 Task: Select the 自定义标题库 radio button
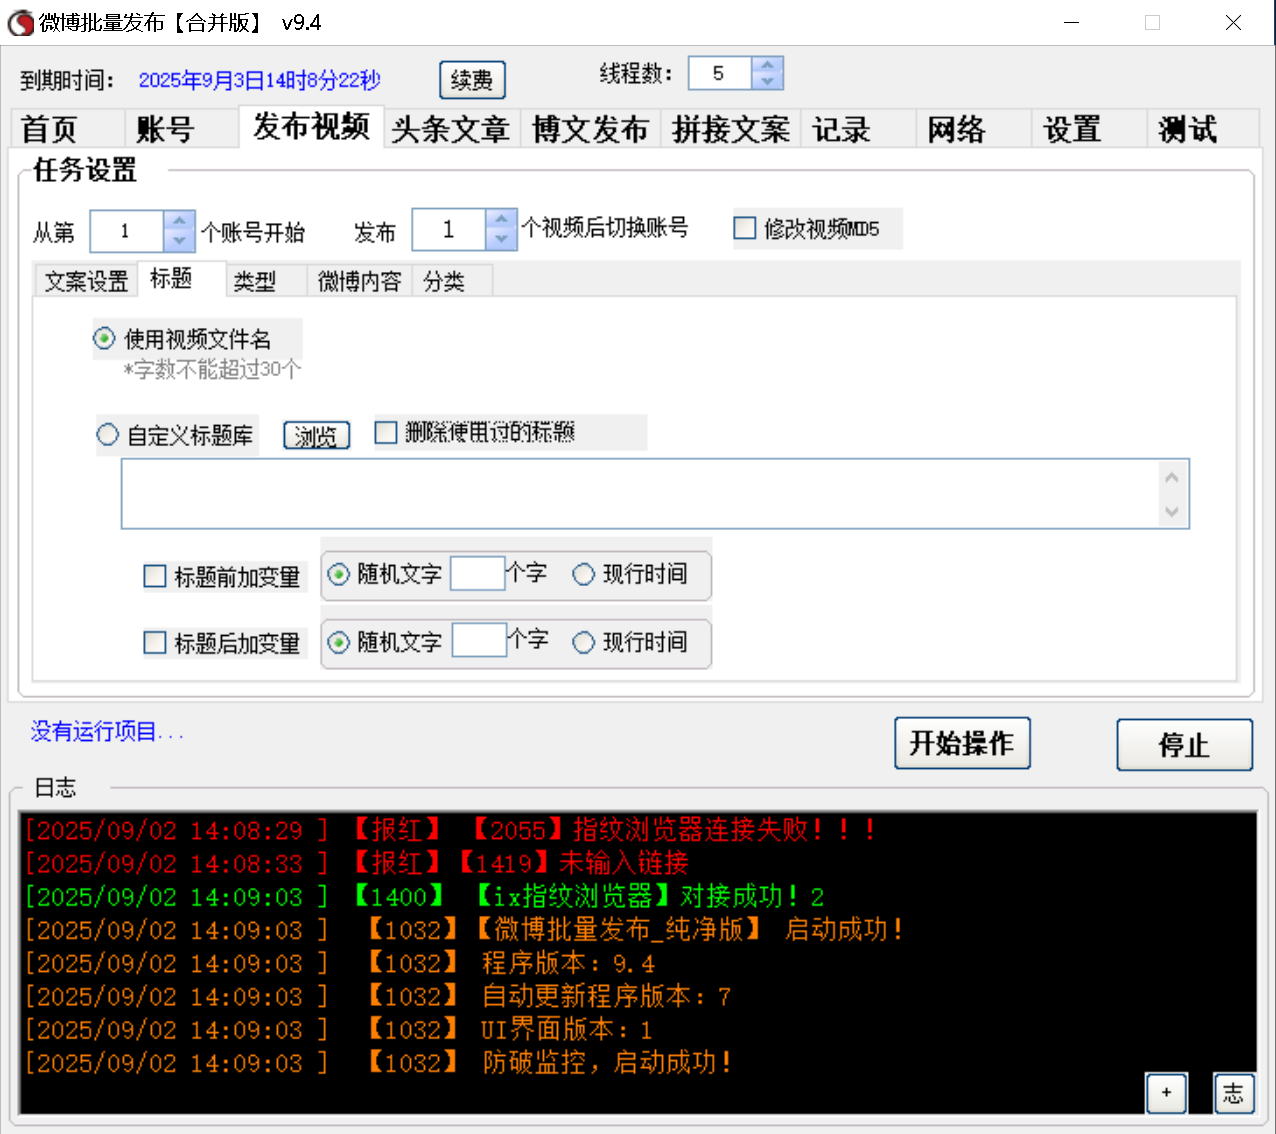coord(107,434)
